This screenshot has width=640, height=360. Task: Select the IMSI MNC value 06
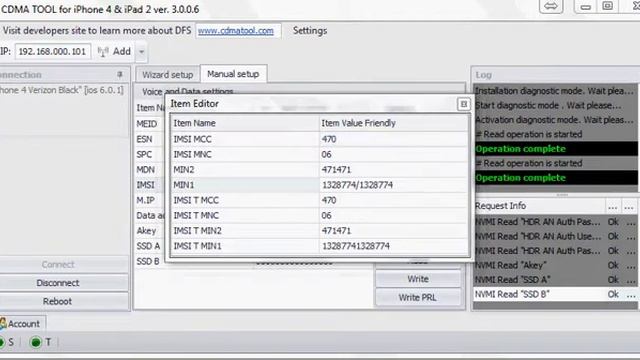[326, 154]
